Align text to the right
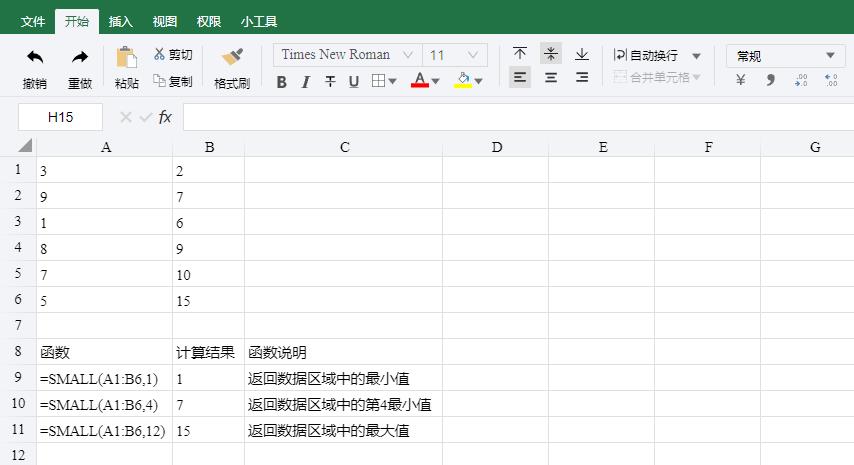 (x=582, y=77)
